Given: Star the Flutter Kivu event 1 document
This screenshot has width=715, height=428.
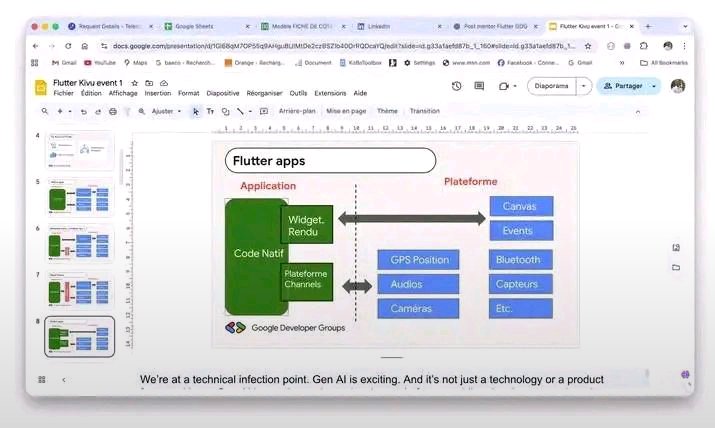Looking at the screenshot, I should click(135, 83).
